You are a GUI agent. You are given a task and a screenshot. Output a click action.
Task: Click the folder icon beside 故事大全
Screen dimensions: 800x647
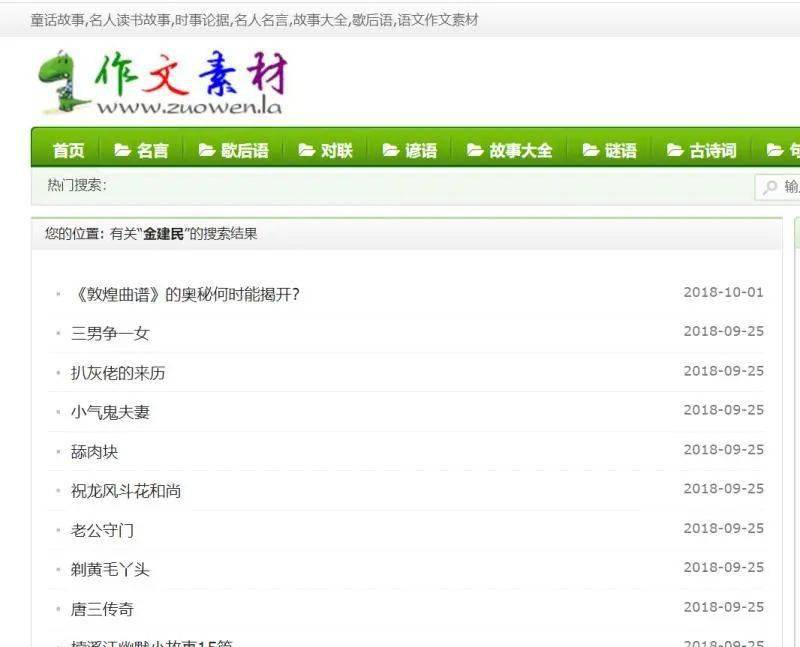pos(475,150)
